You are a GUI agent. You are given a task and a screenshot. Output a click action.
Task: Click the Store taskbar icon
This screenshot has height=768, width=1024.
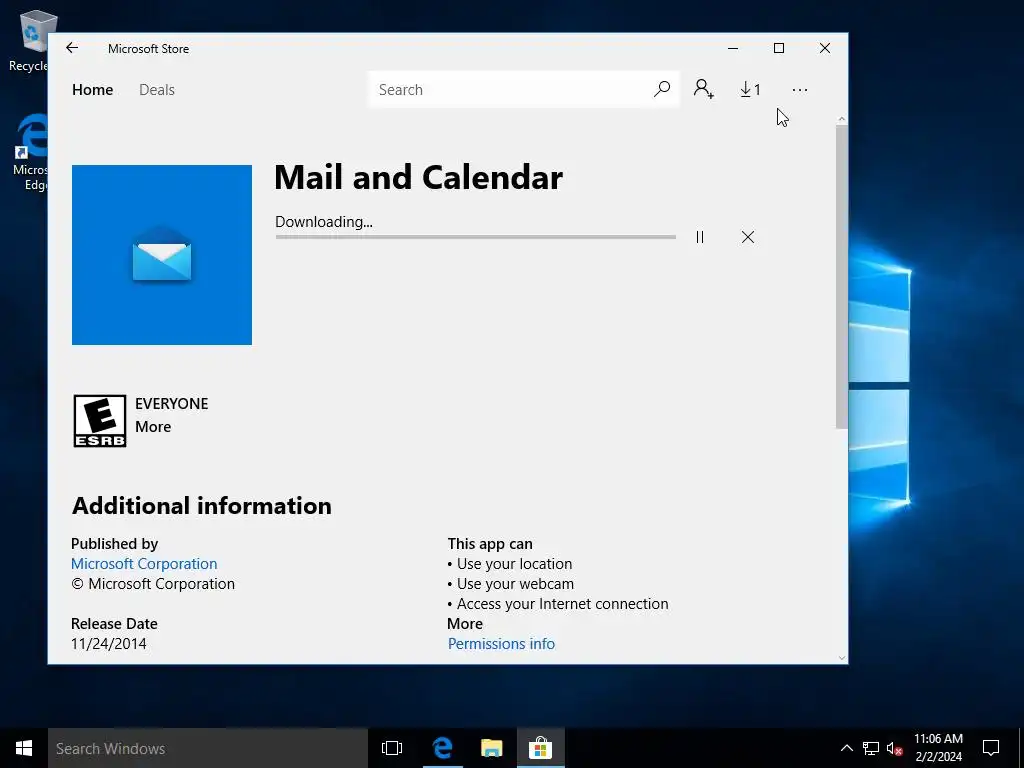[541, 748]
